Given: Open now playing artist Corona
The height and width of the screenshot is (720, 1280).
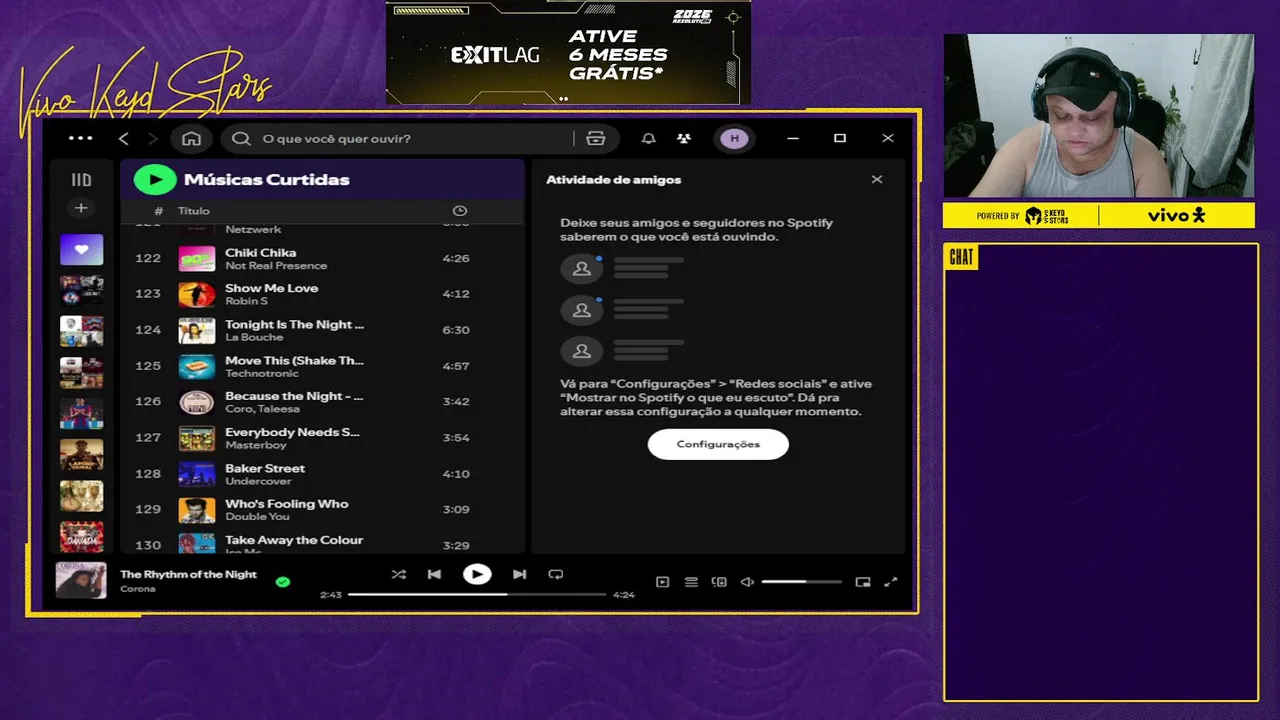Looking at the screenshot, I should point(138,589).
